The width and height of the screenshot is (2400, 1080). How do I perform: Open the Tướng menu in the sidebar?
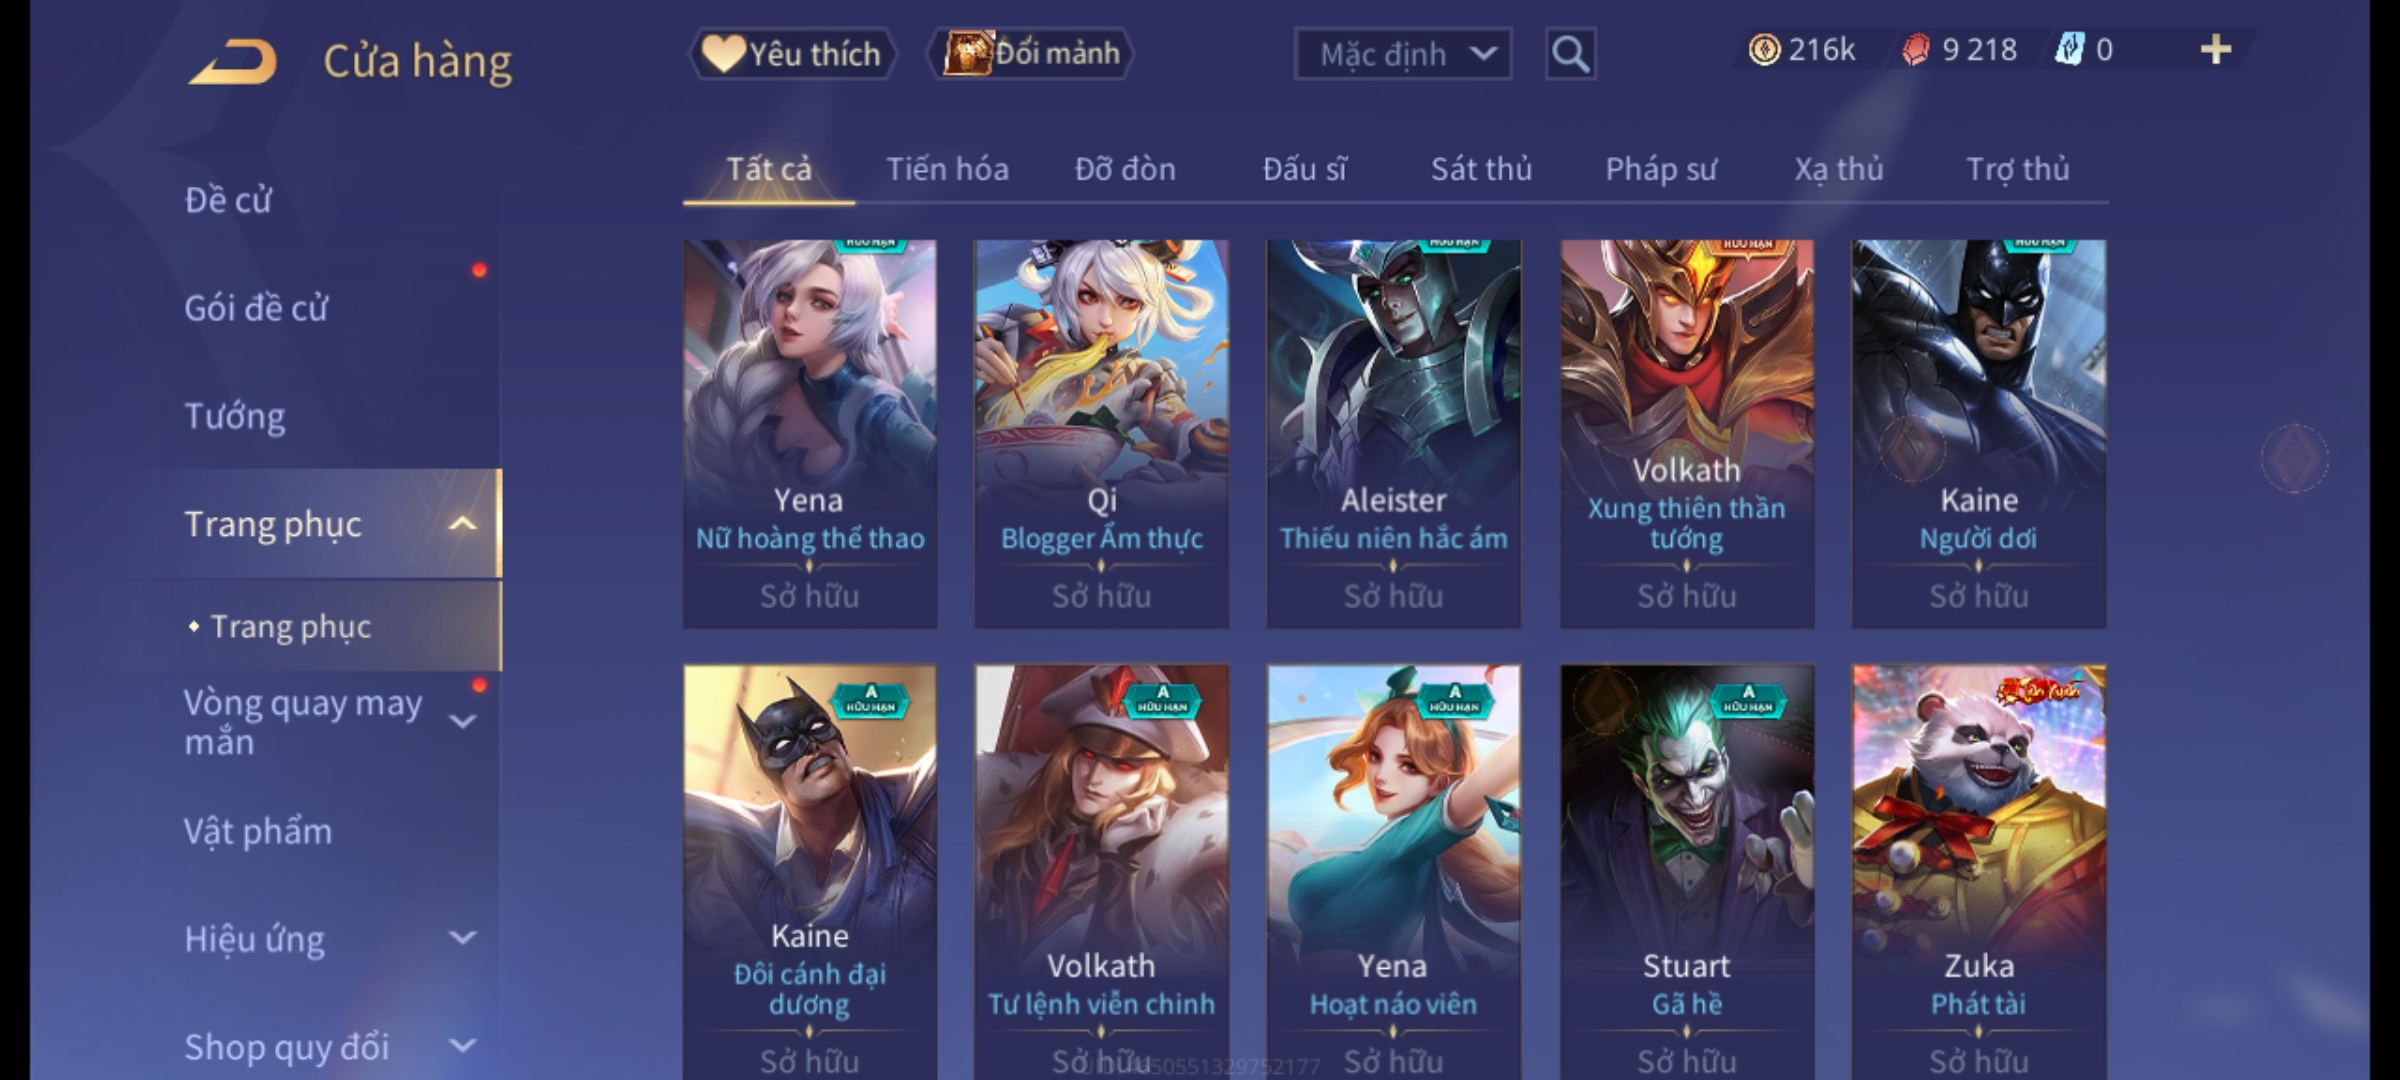coord(235,416)
